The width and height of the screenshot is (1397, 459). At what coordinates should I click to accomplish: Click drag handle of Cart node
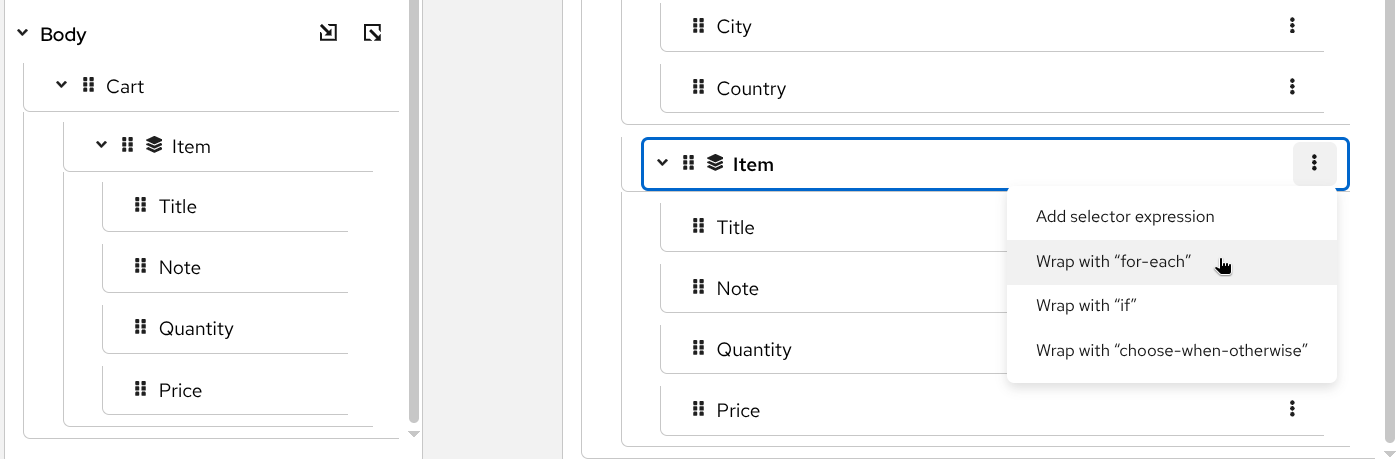(x=88, y=86)
